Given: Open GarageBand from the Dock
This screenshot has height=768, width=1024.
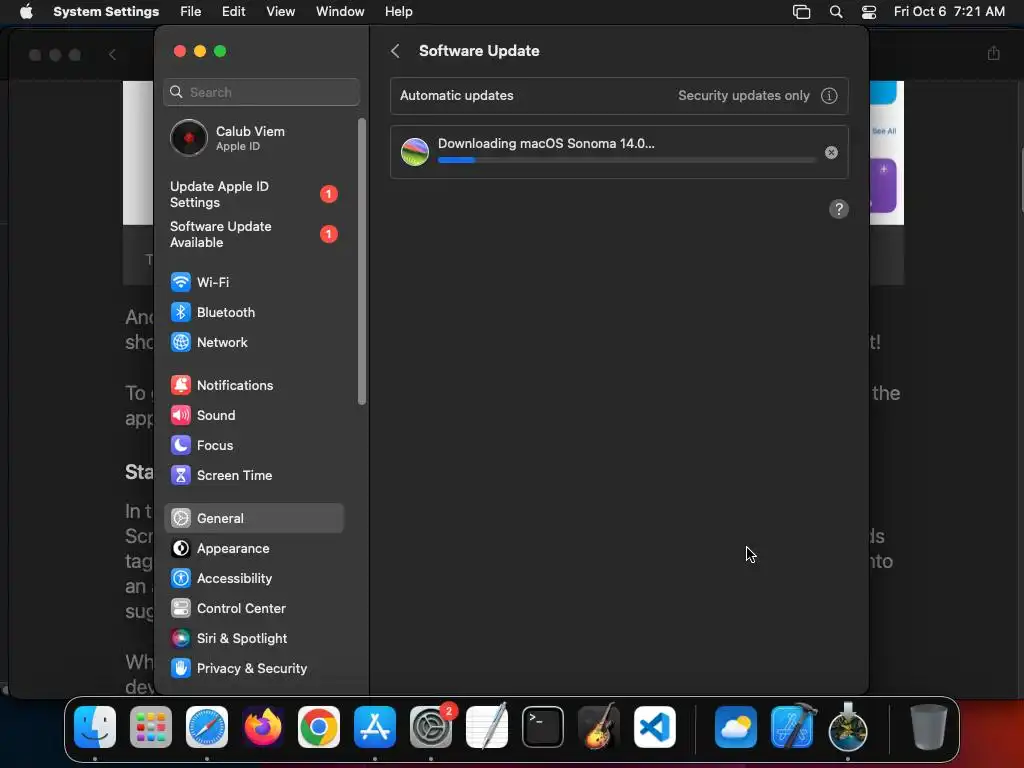Looking at the screenshot, I should click(599, 727).
